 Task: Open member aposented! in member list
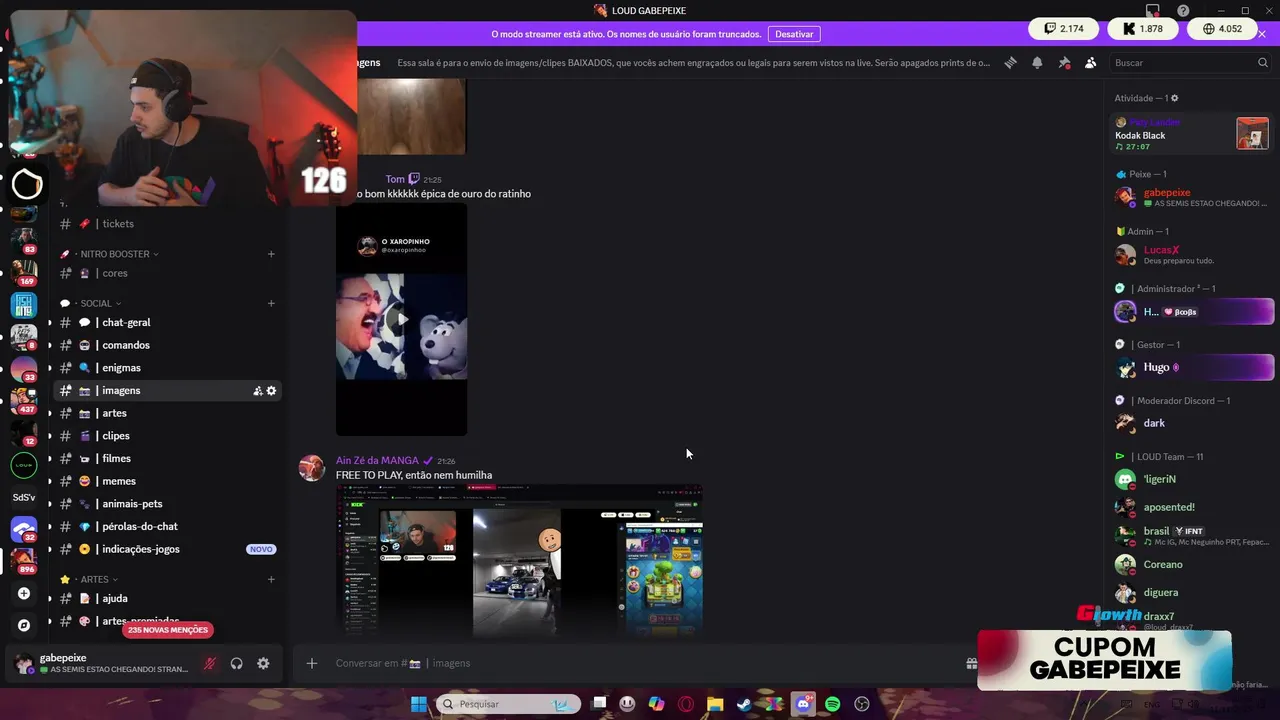(1192, 507)
